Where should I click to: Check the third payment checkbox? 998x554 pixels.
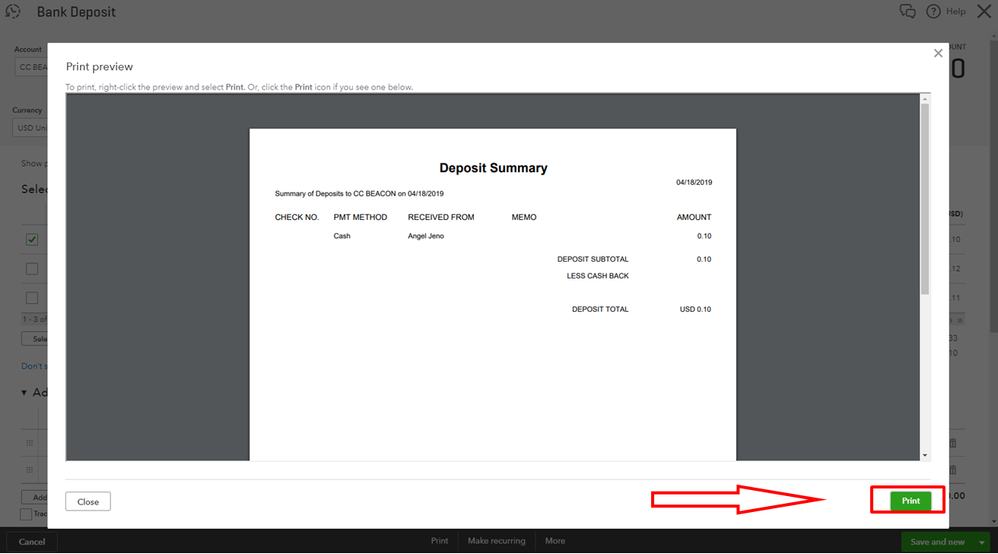(32, 298)
